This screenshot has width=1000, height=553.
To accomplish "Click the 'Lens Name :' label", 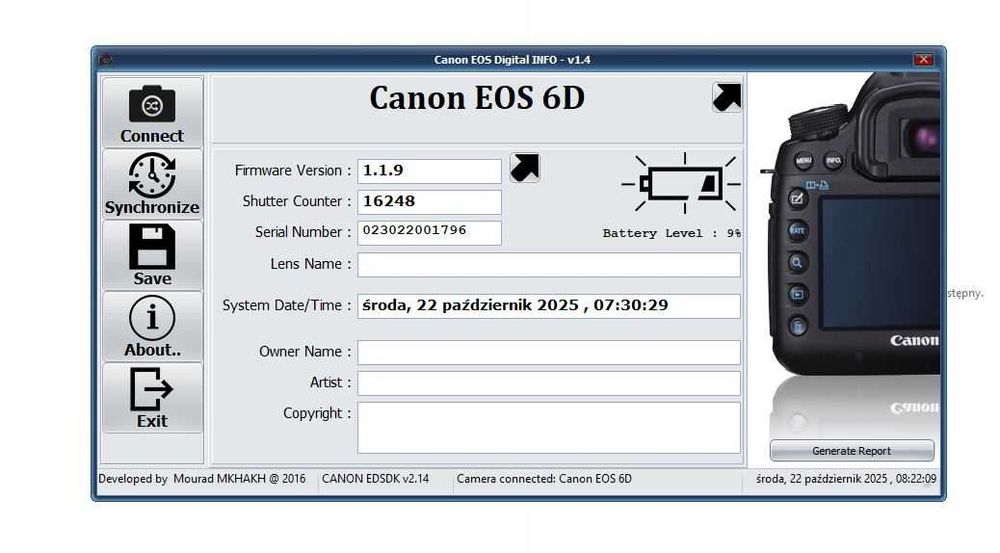I will [311, 263].
